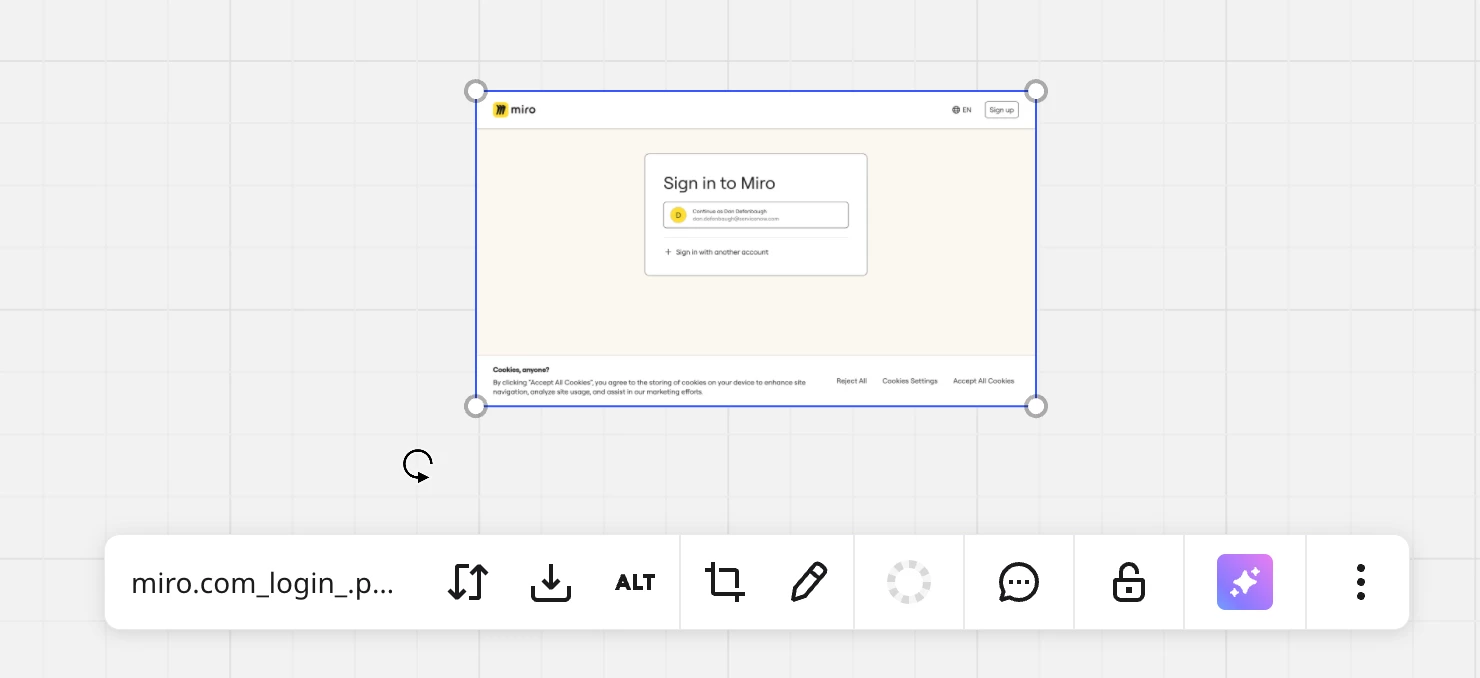Click the miro logo in the screenshot image
Image resolution: width=1480 pixels, height=678 pixels.
514,110
